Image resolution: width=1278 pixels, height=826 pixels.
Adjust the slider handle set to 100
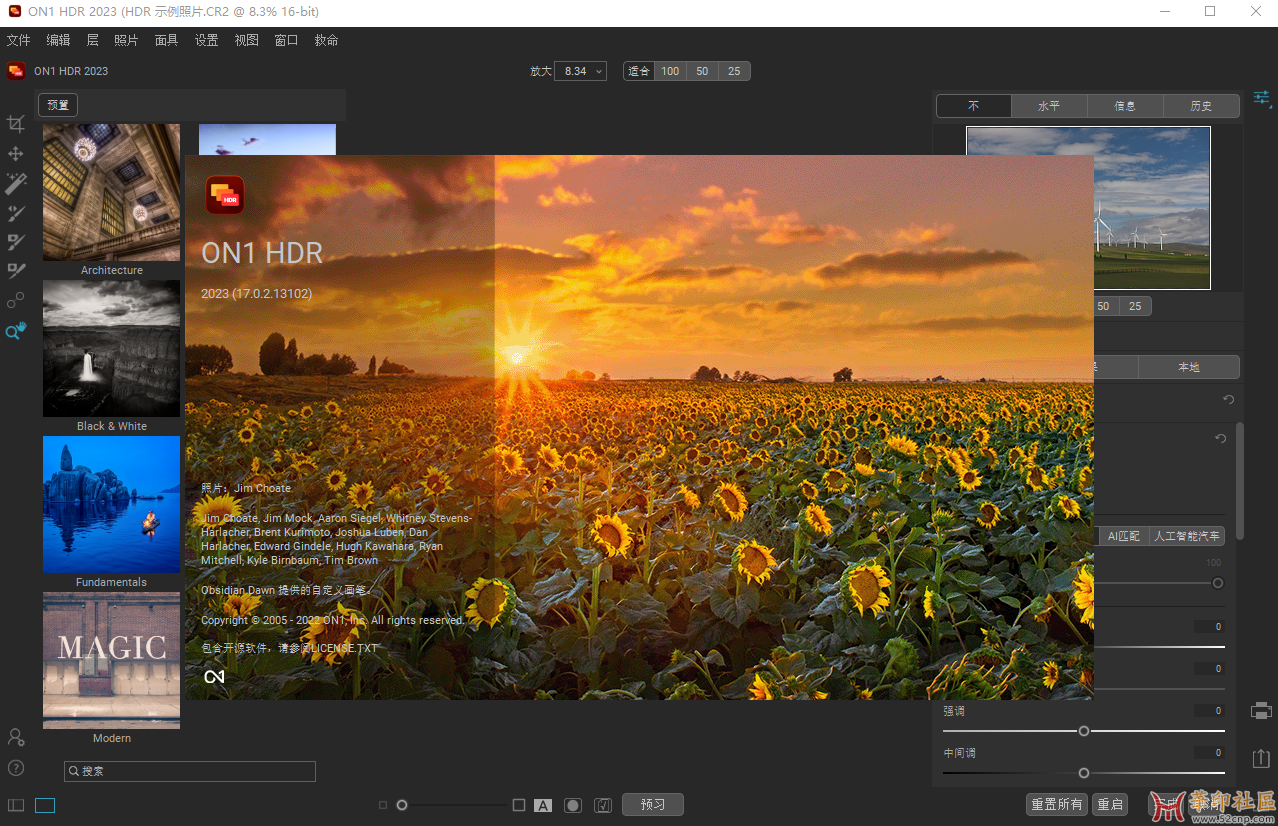pyautogui.click(x=1217, y=583)
